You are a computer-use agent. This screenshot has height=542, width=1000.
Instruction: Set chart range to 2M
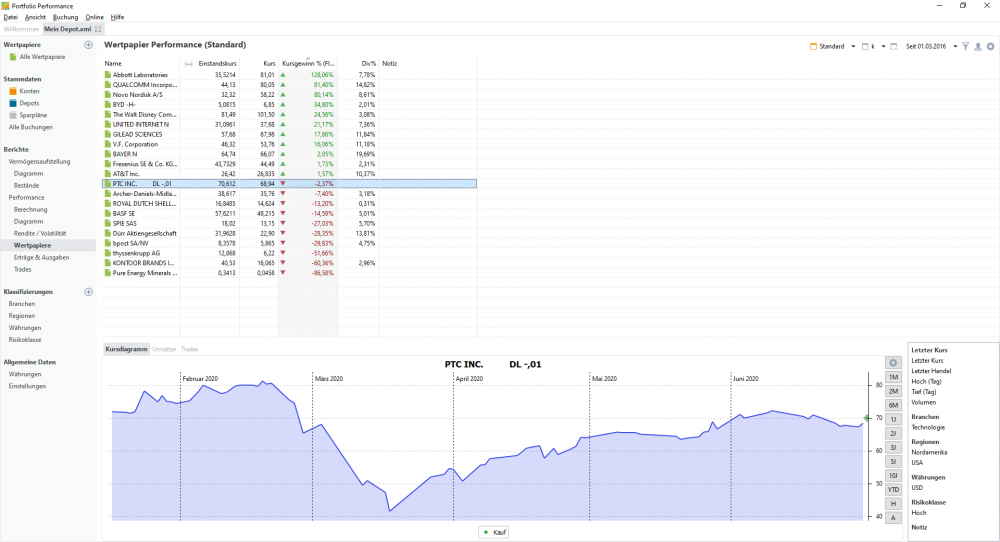pos(893,392)
